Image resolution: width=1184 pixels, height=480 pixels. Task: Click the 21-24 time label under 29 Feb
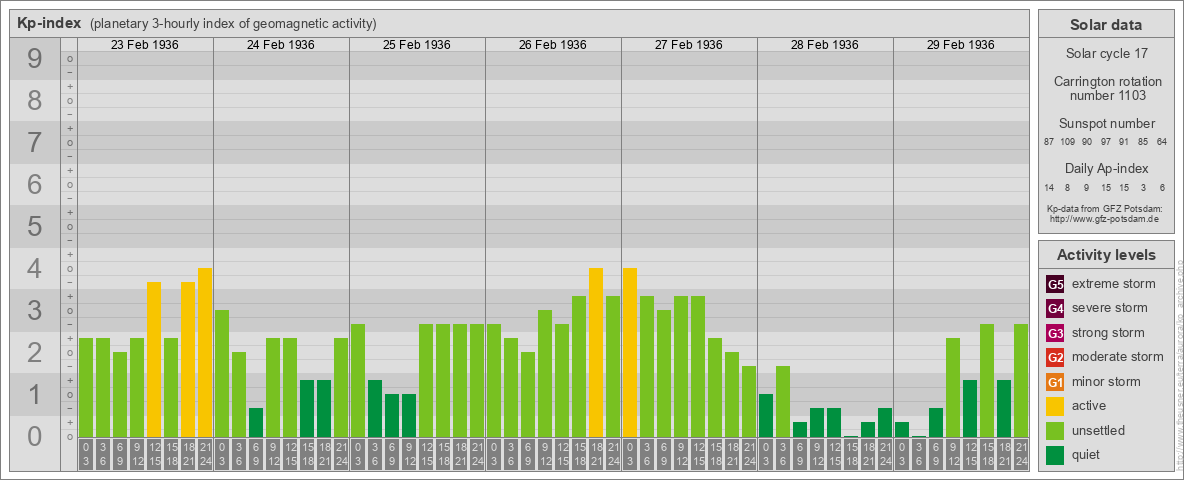pos(1021,454)
